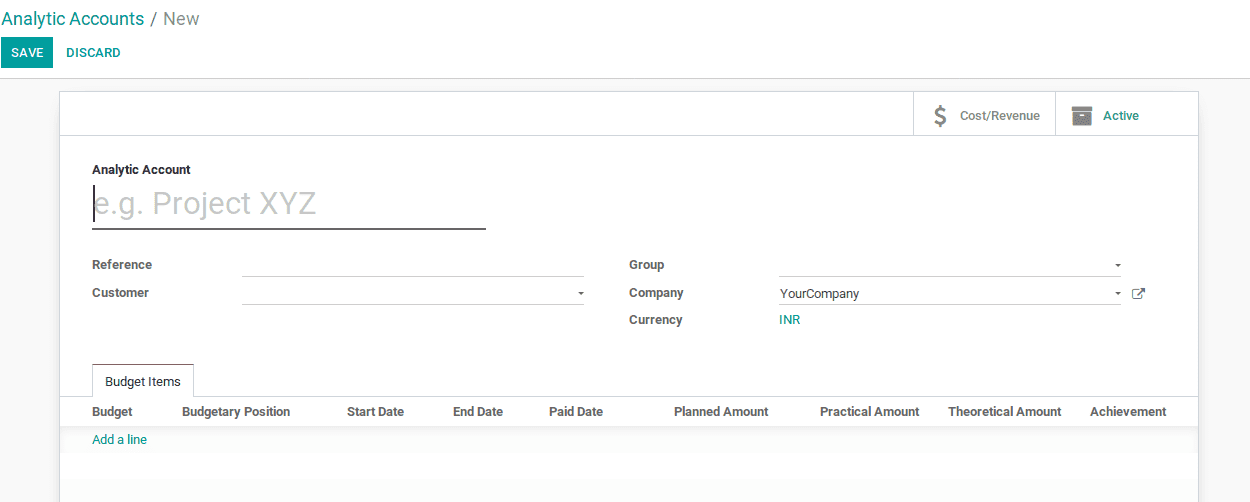Open the Cost/Revenue stat button

click(984, 115)
